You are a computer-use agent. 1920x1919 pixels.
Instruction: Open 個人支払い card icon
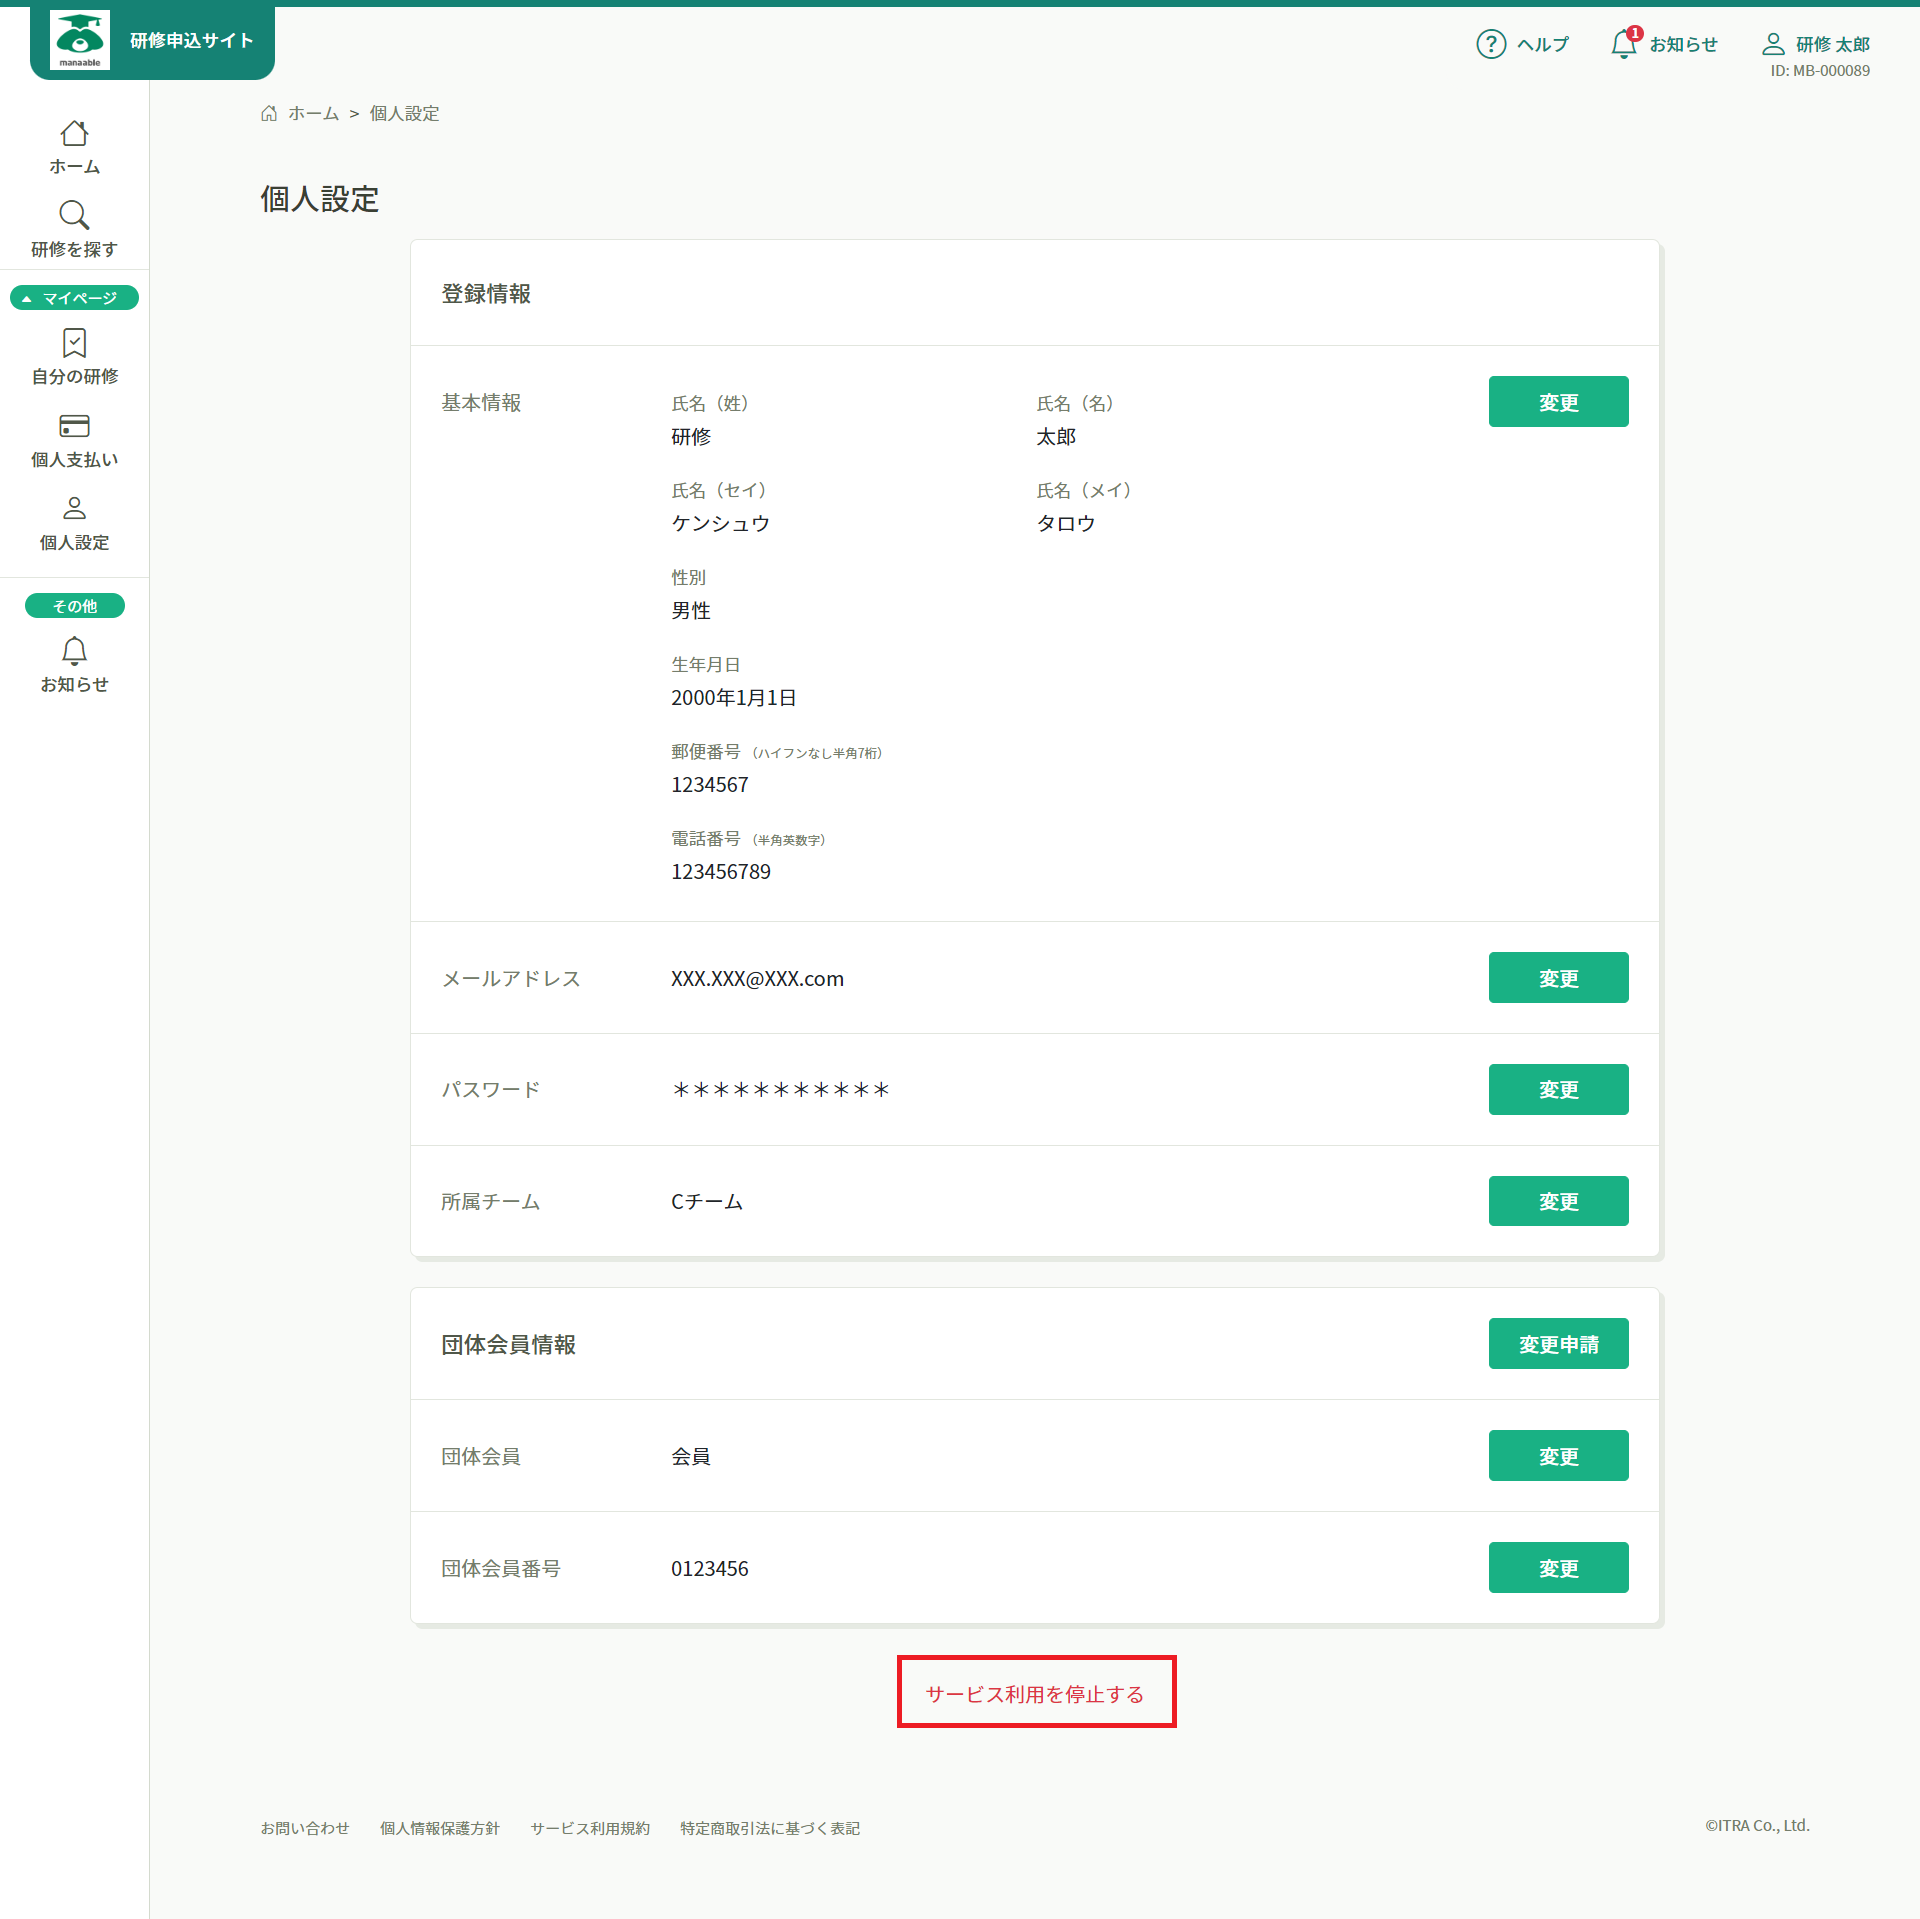click(74, 426)
